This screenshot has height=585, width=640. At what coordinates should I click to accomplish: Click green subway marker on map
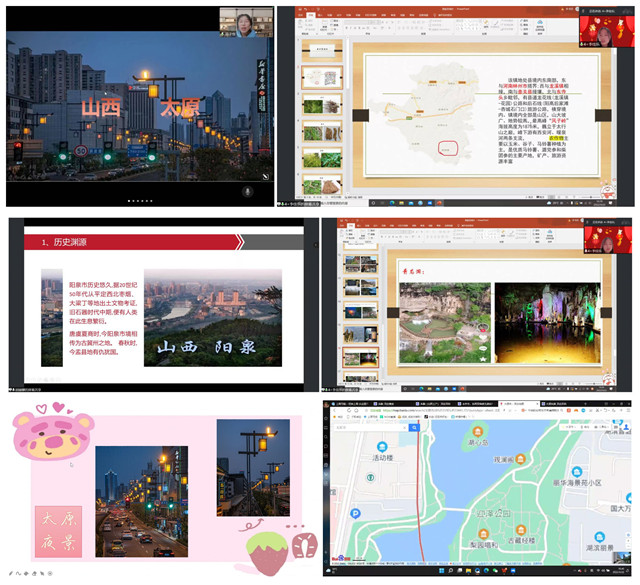click(371, 477)
